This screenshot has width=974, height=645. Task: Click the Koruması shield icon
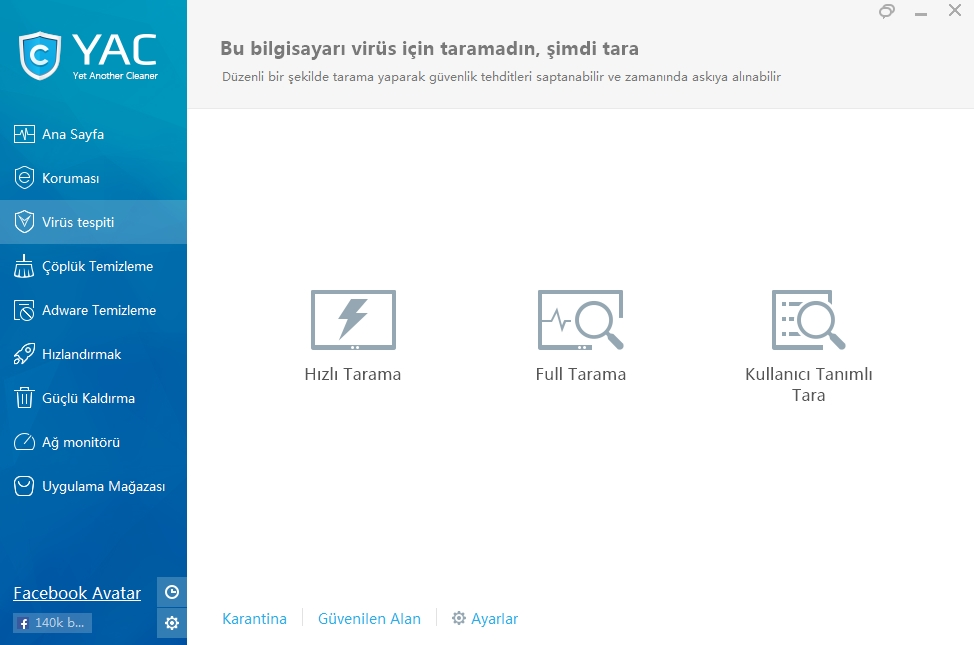(x=24, y=178)
